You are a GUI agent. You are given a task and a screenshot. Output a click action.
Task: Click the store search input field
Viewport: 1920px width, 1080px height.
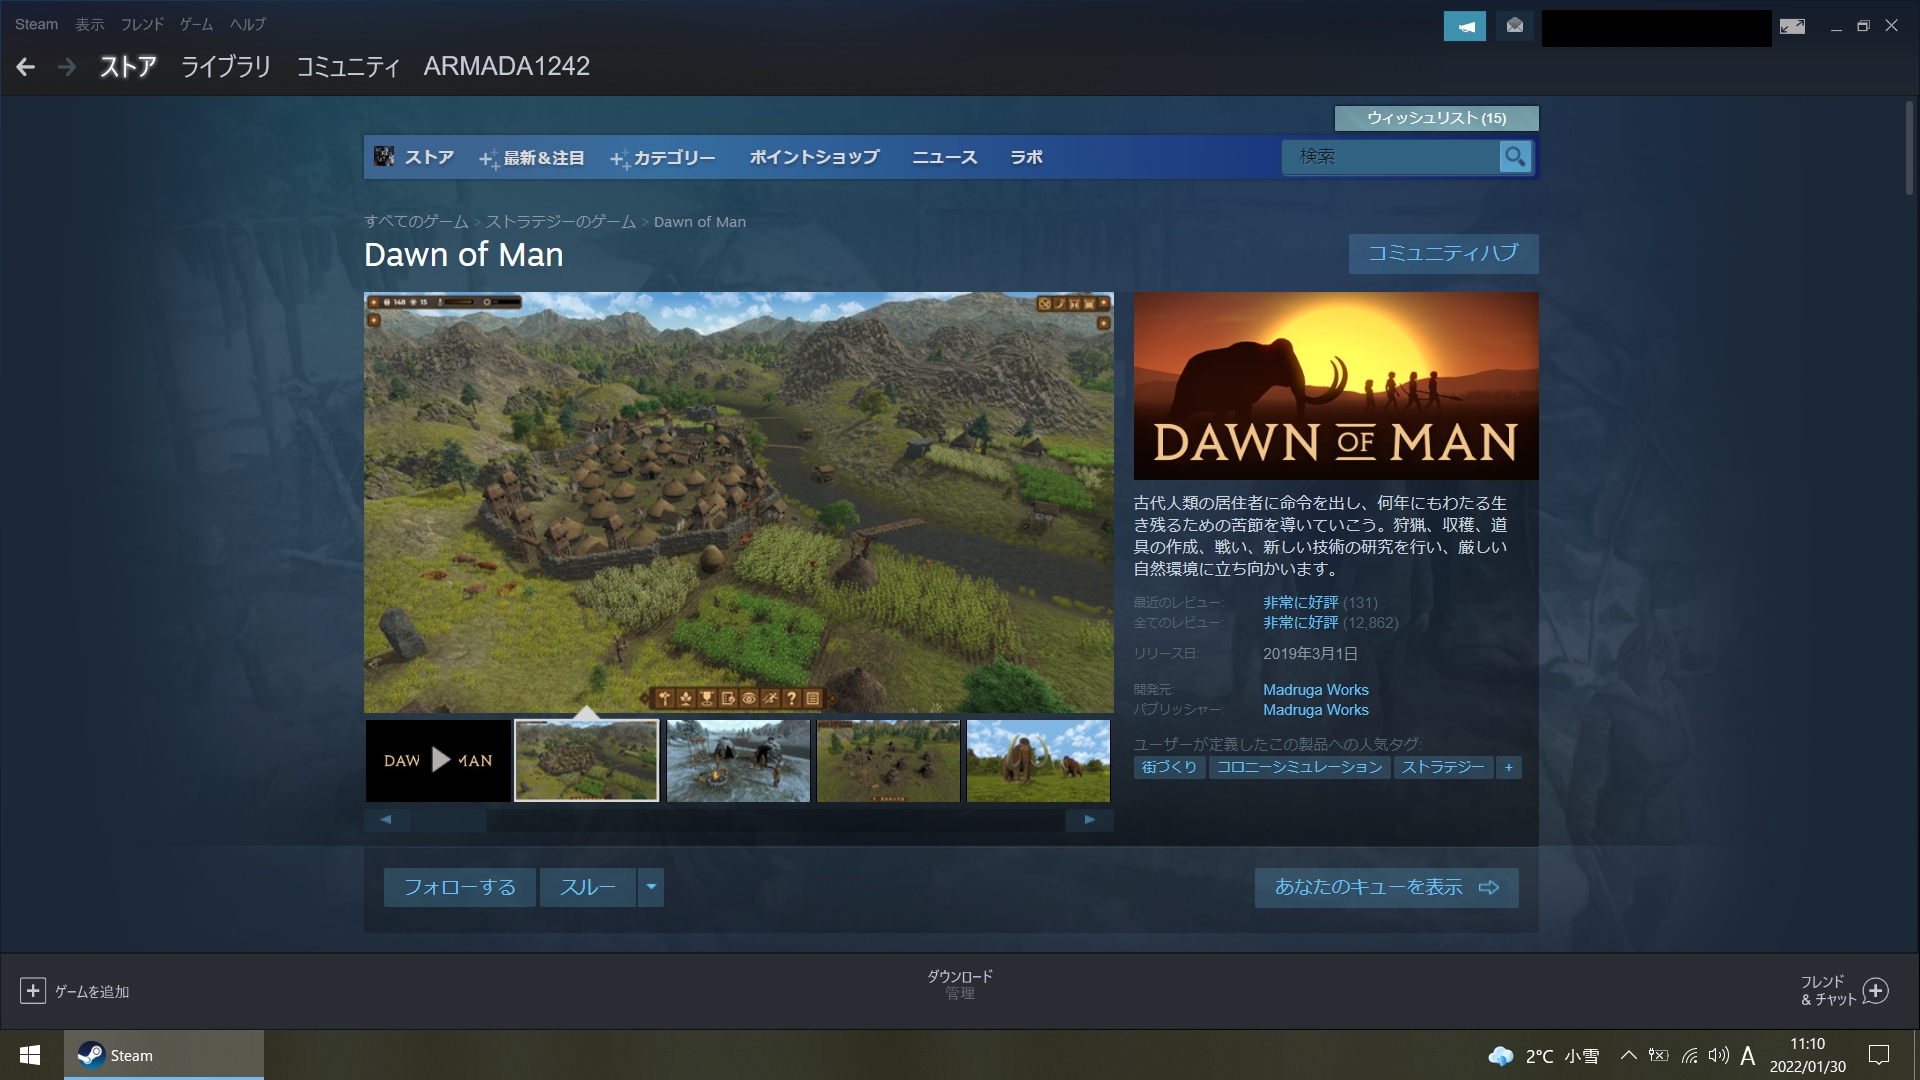click(x=1391, y=156)
